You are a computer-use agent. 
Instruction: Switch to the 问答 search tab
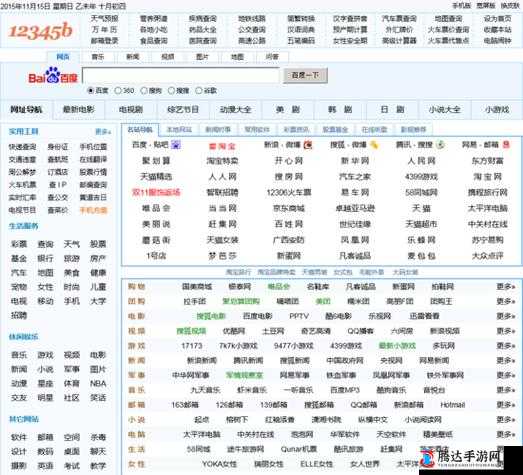click(x=272, y=57)
